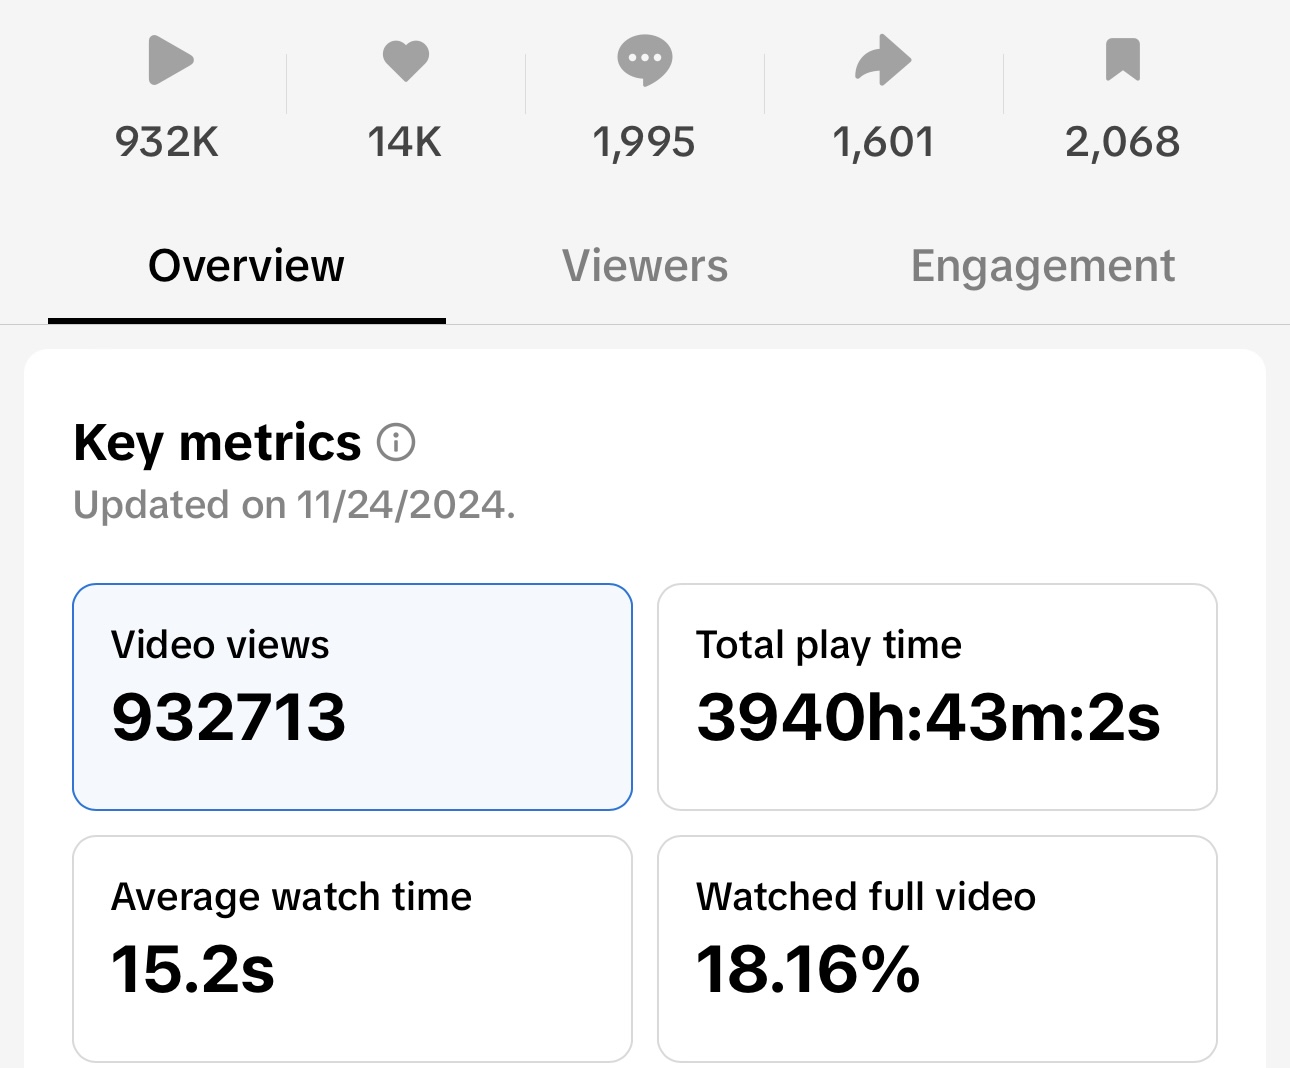Viewport: 1290px width, 1068px height.
Task: Click the 932713 views value
Action: (x=229, y=718)
